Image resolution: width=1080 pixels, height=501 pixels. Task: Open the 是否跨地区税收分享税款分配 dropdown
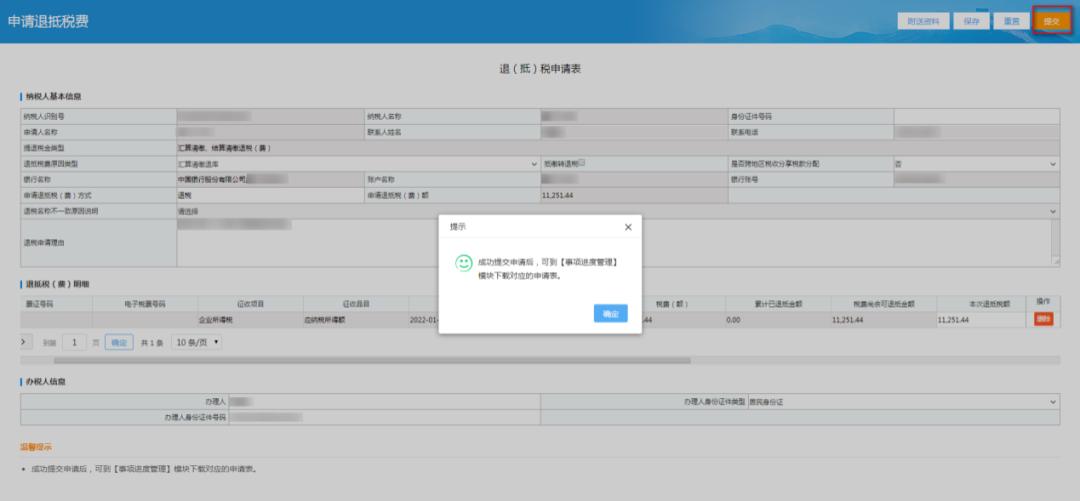coord(976,164)
